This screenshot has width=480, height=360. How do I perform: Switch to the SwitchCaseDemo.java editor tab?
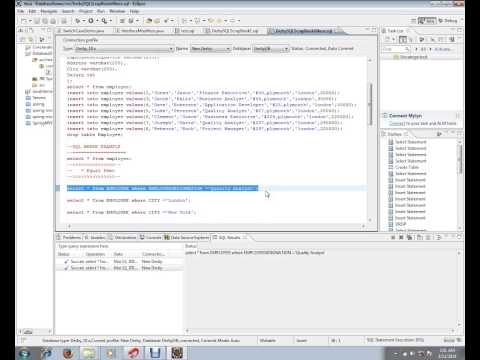click(81, 31)
